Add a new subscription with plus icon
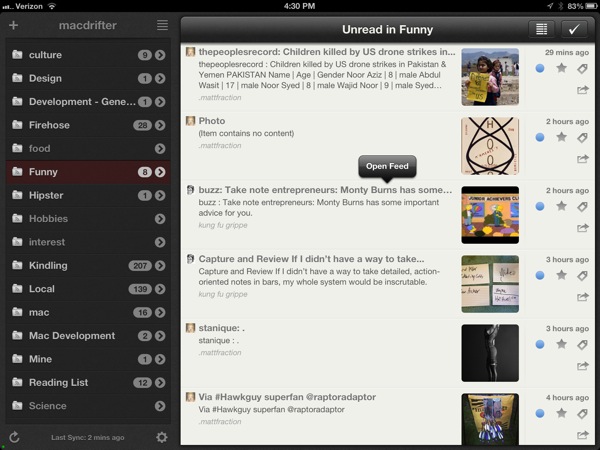The image size is (600, 450). [13, 25]
